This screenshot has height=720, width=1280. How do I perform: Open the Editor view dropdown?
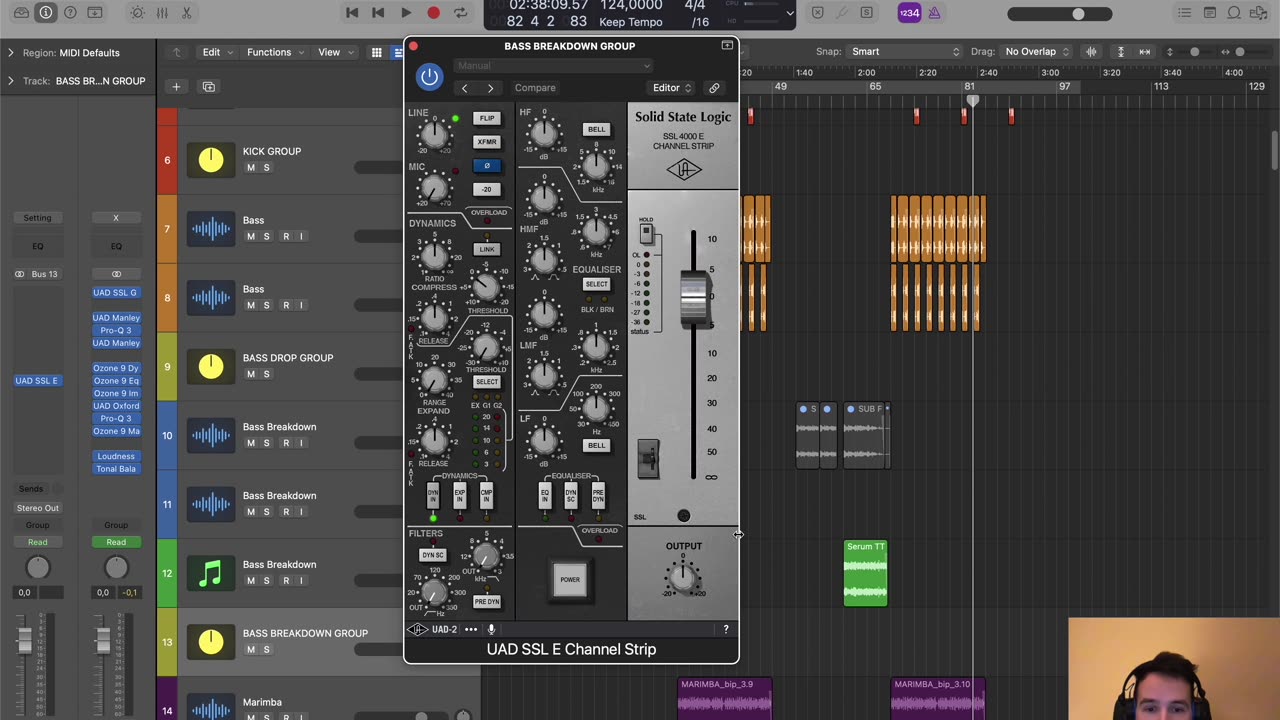[672, 88]
